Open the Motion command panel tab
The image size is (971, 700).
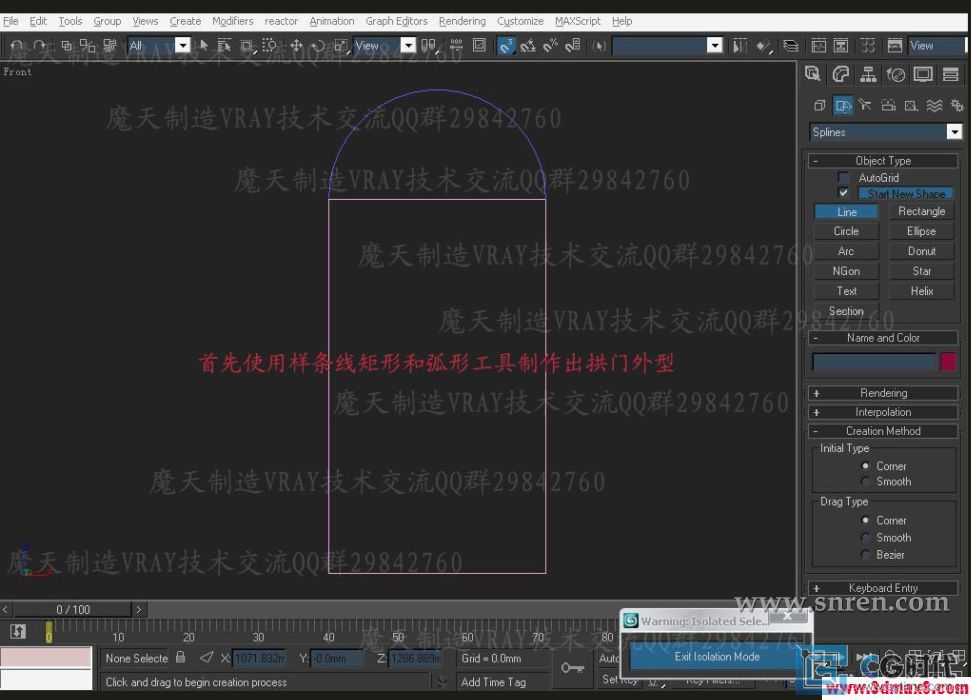tap(895, 75)
